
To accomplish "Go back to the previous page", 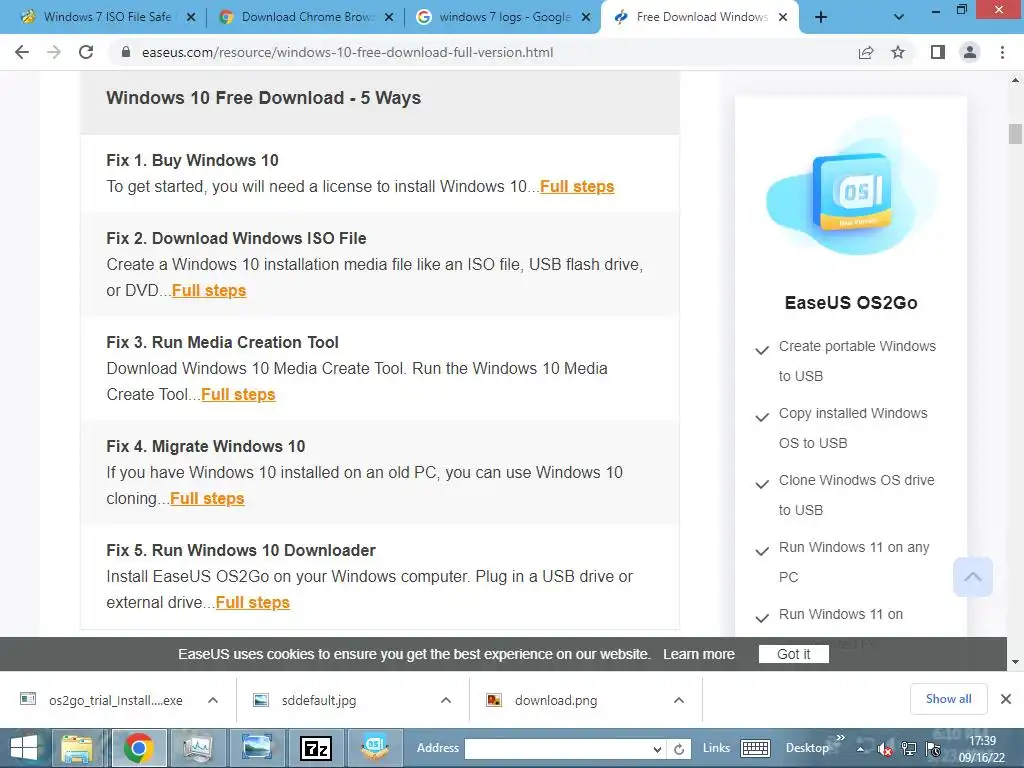I will (22, 52).
